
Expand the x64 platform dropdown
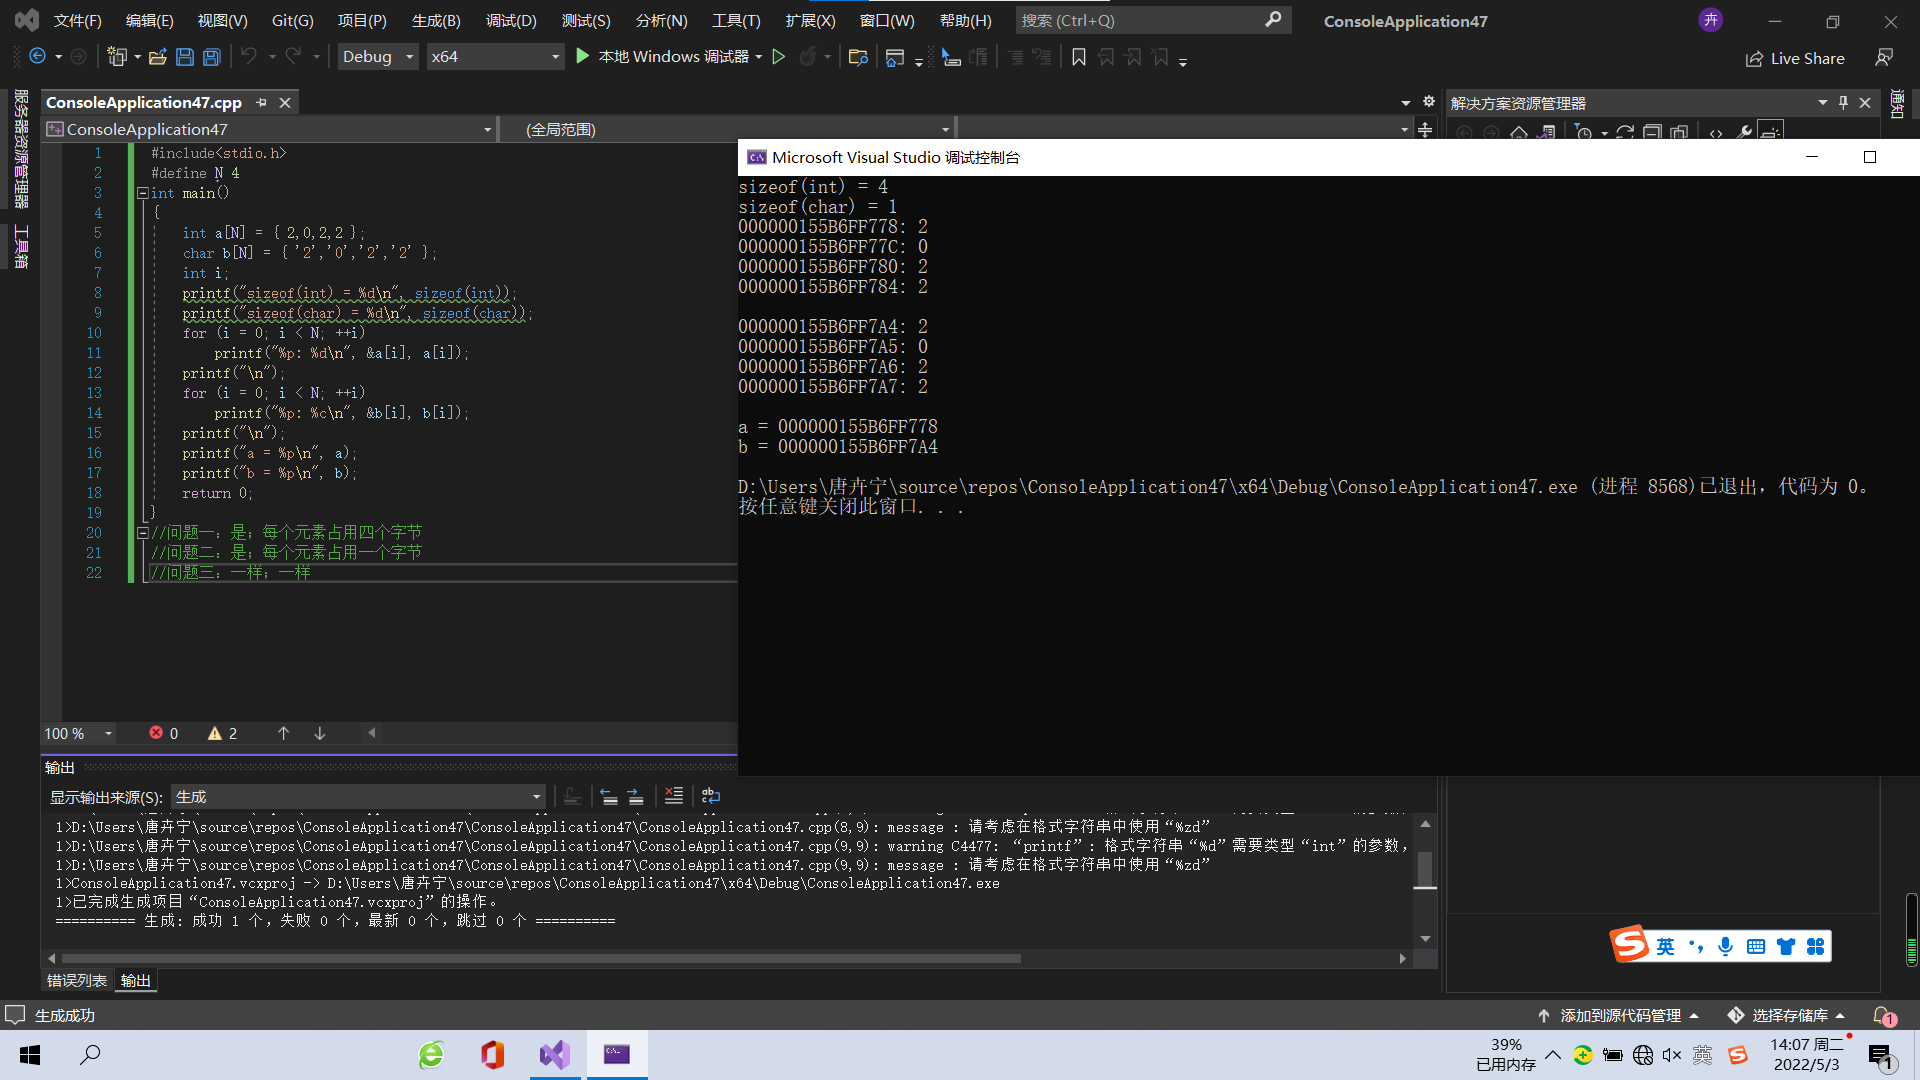point(495,57)
